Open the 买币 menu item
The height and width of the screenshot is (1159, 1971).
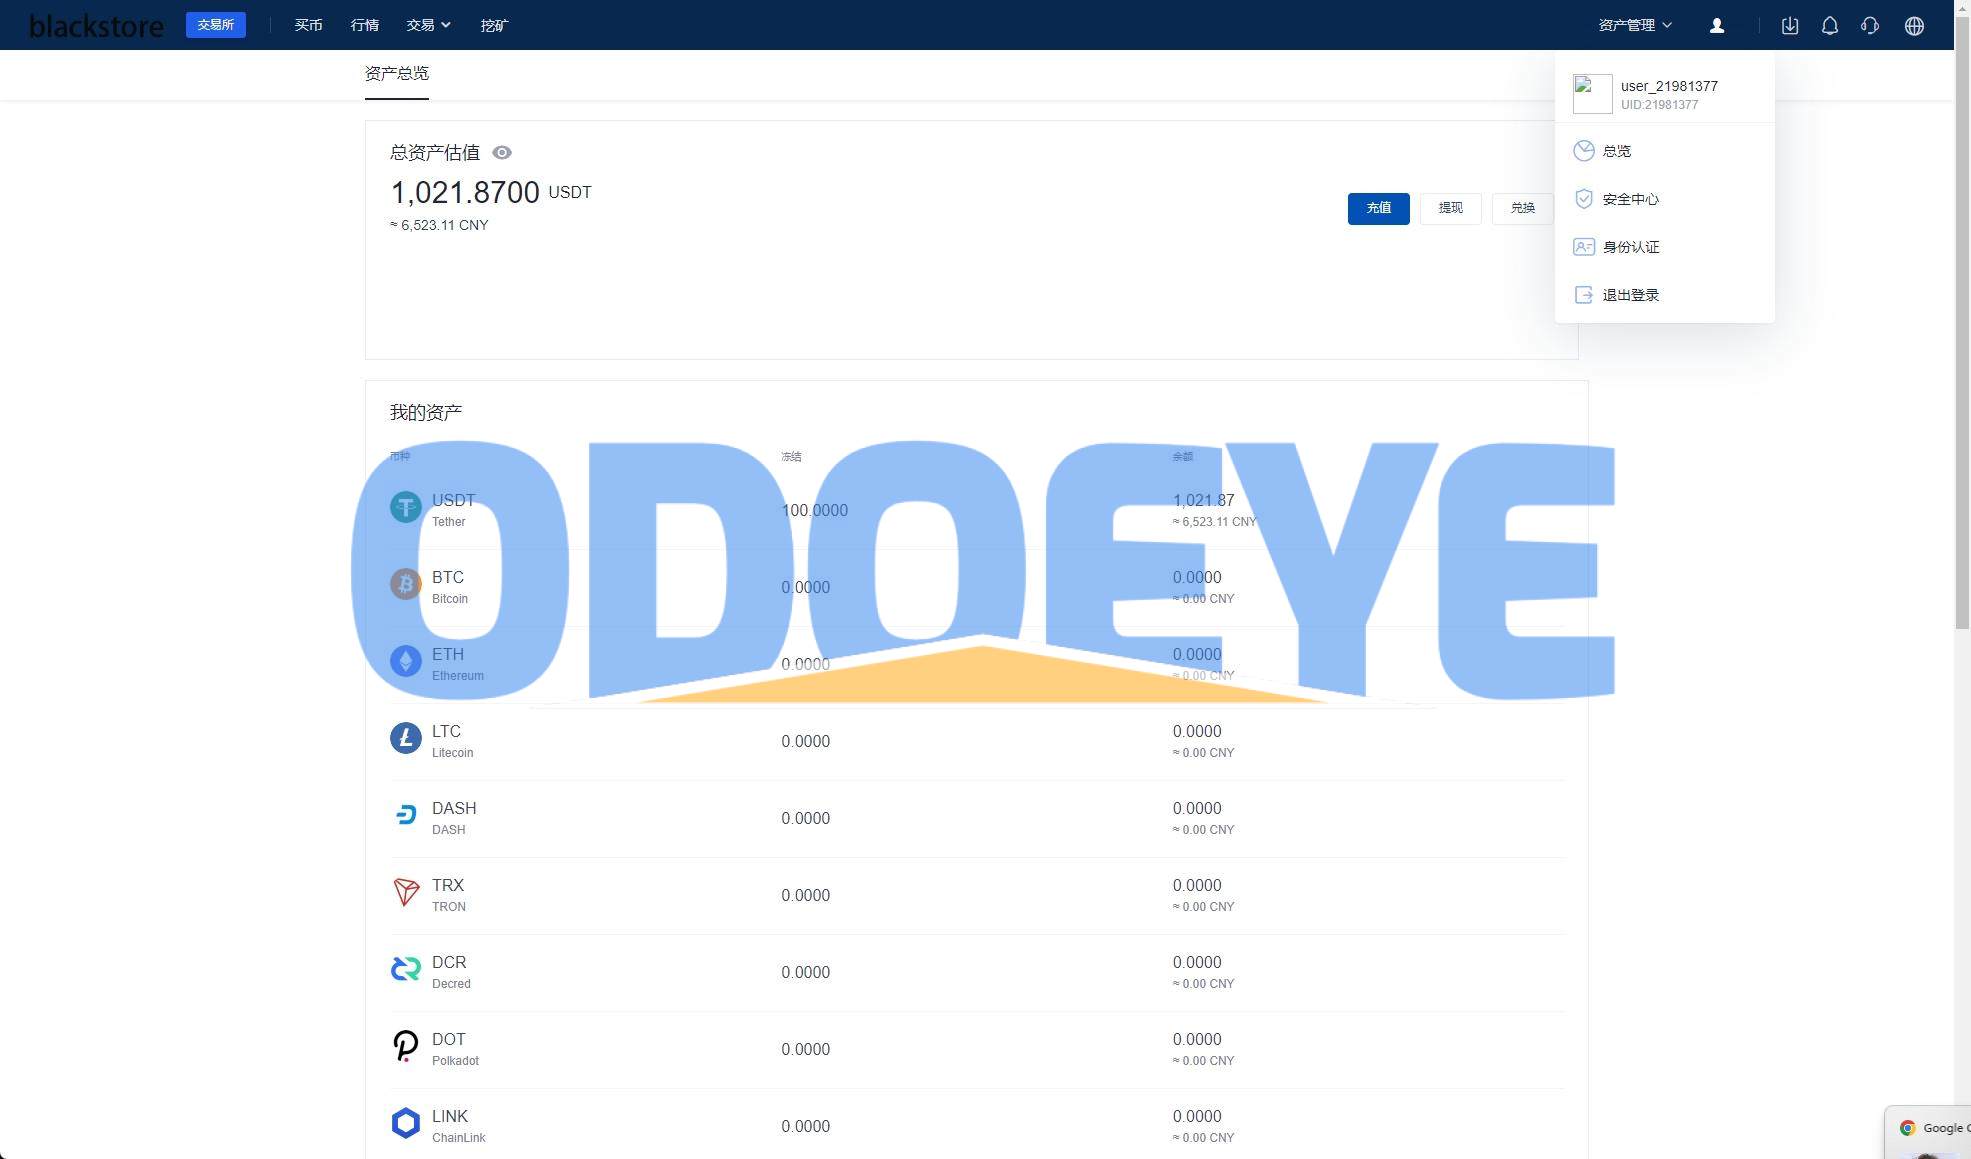(308, 25)
